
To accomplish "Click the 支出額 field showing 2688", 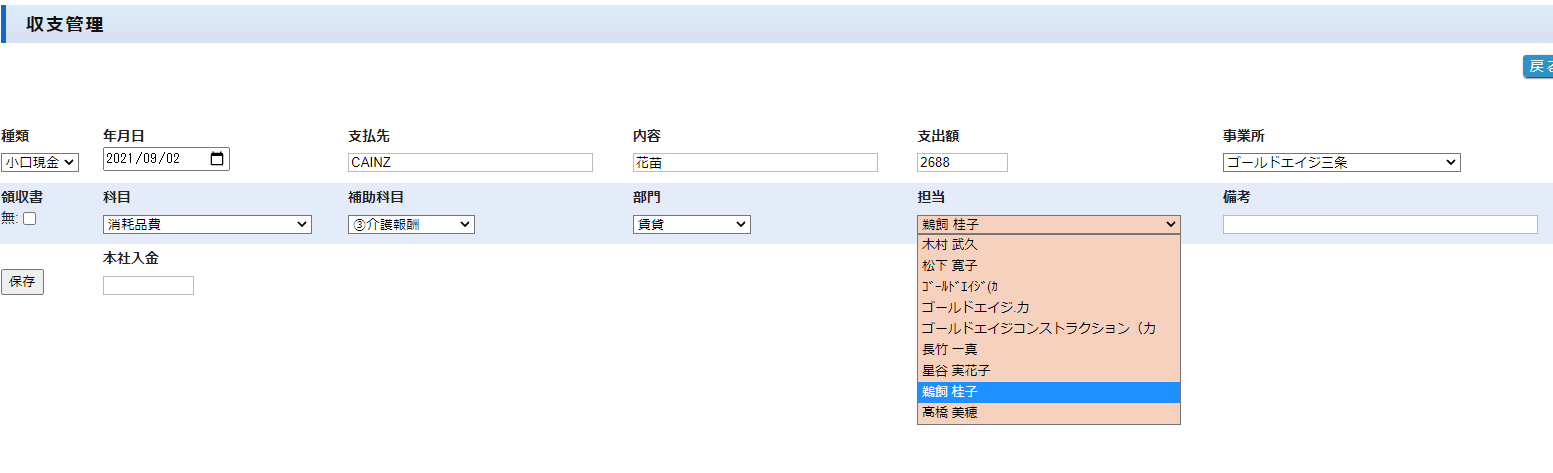I will [x=961, y=163].
